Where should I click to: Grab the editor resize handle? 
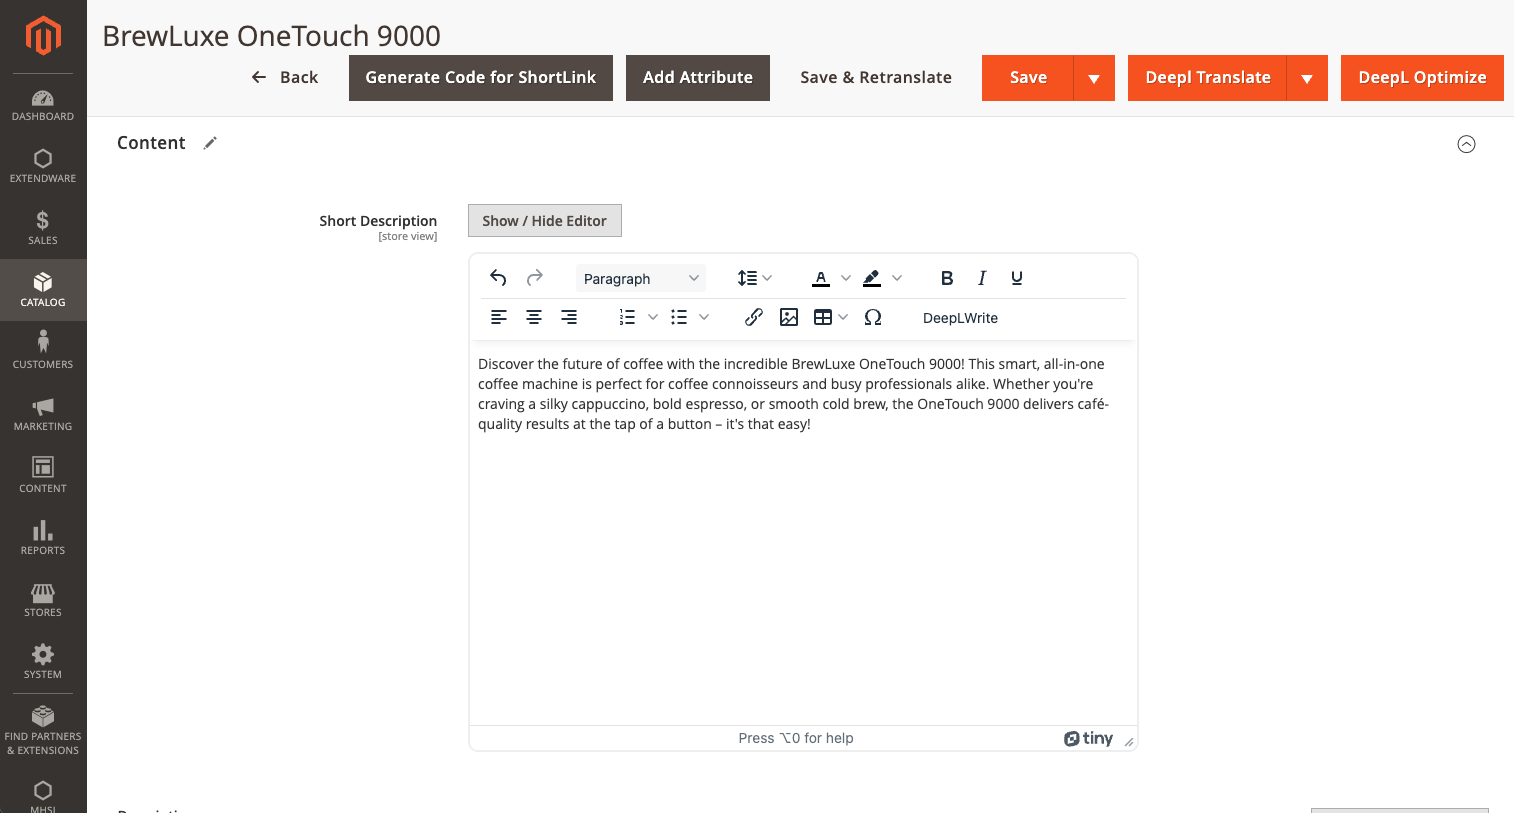click(x=1129, y=741)
